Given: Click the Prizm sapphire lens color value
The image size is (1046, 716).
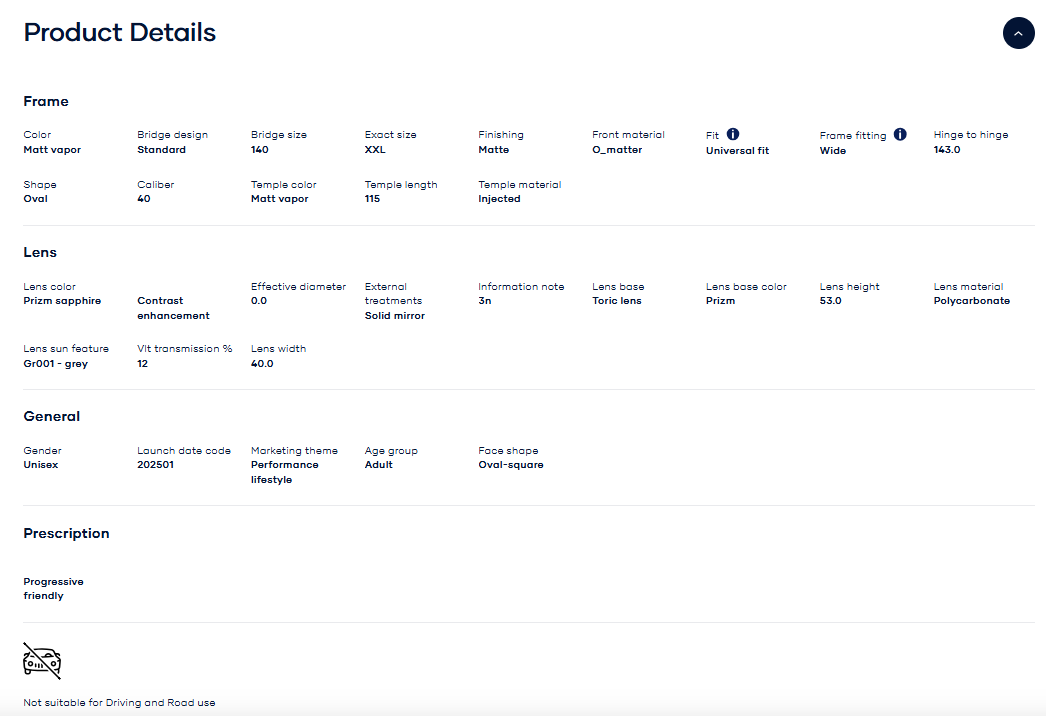Looking at the screenshot, I should (62, 301).
